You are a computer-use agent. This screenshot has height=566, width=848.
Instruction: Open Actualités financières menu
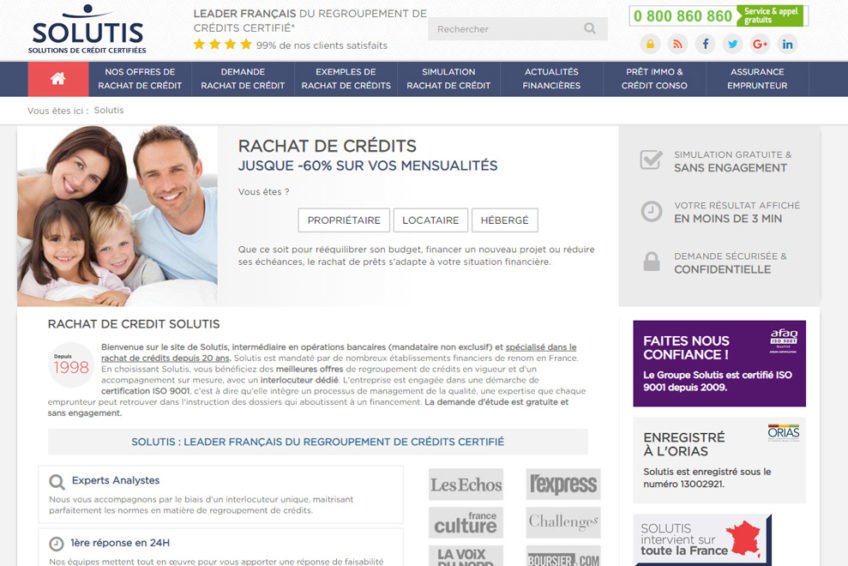551,79
